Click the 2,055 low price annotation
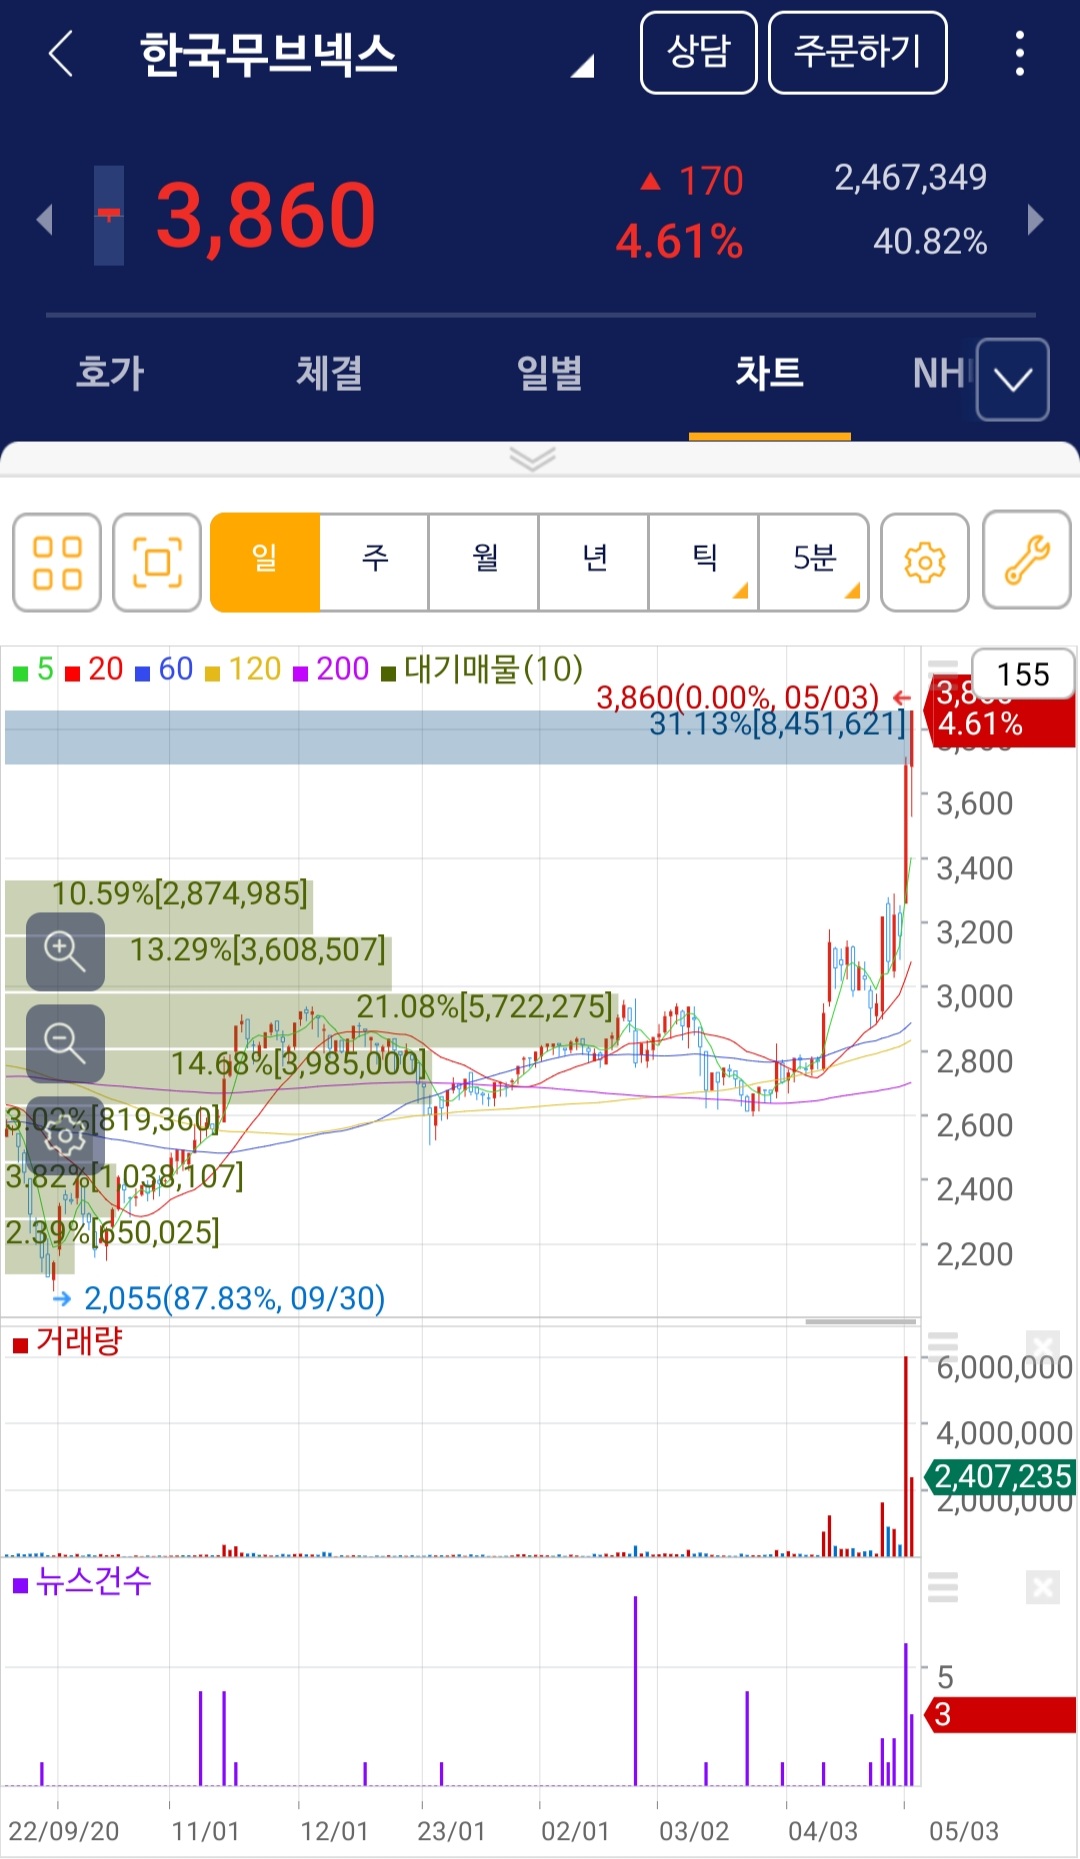Screen dimensions: 1080x1859 point(219,1298)
